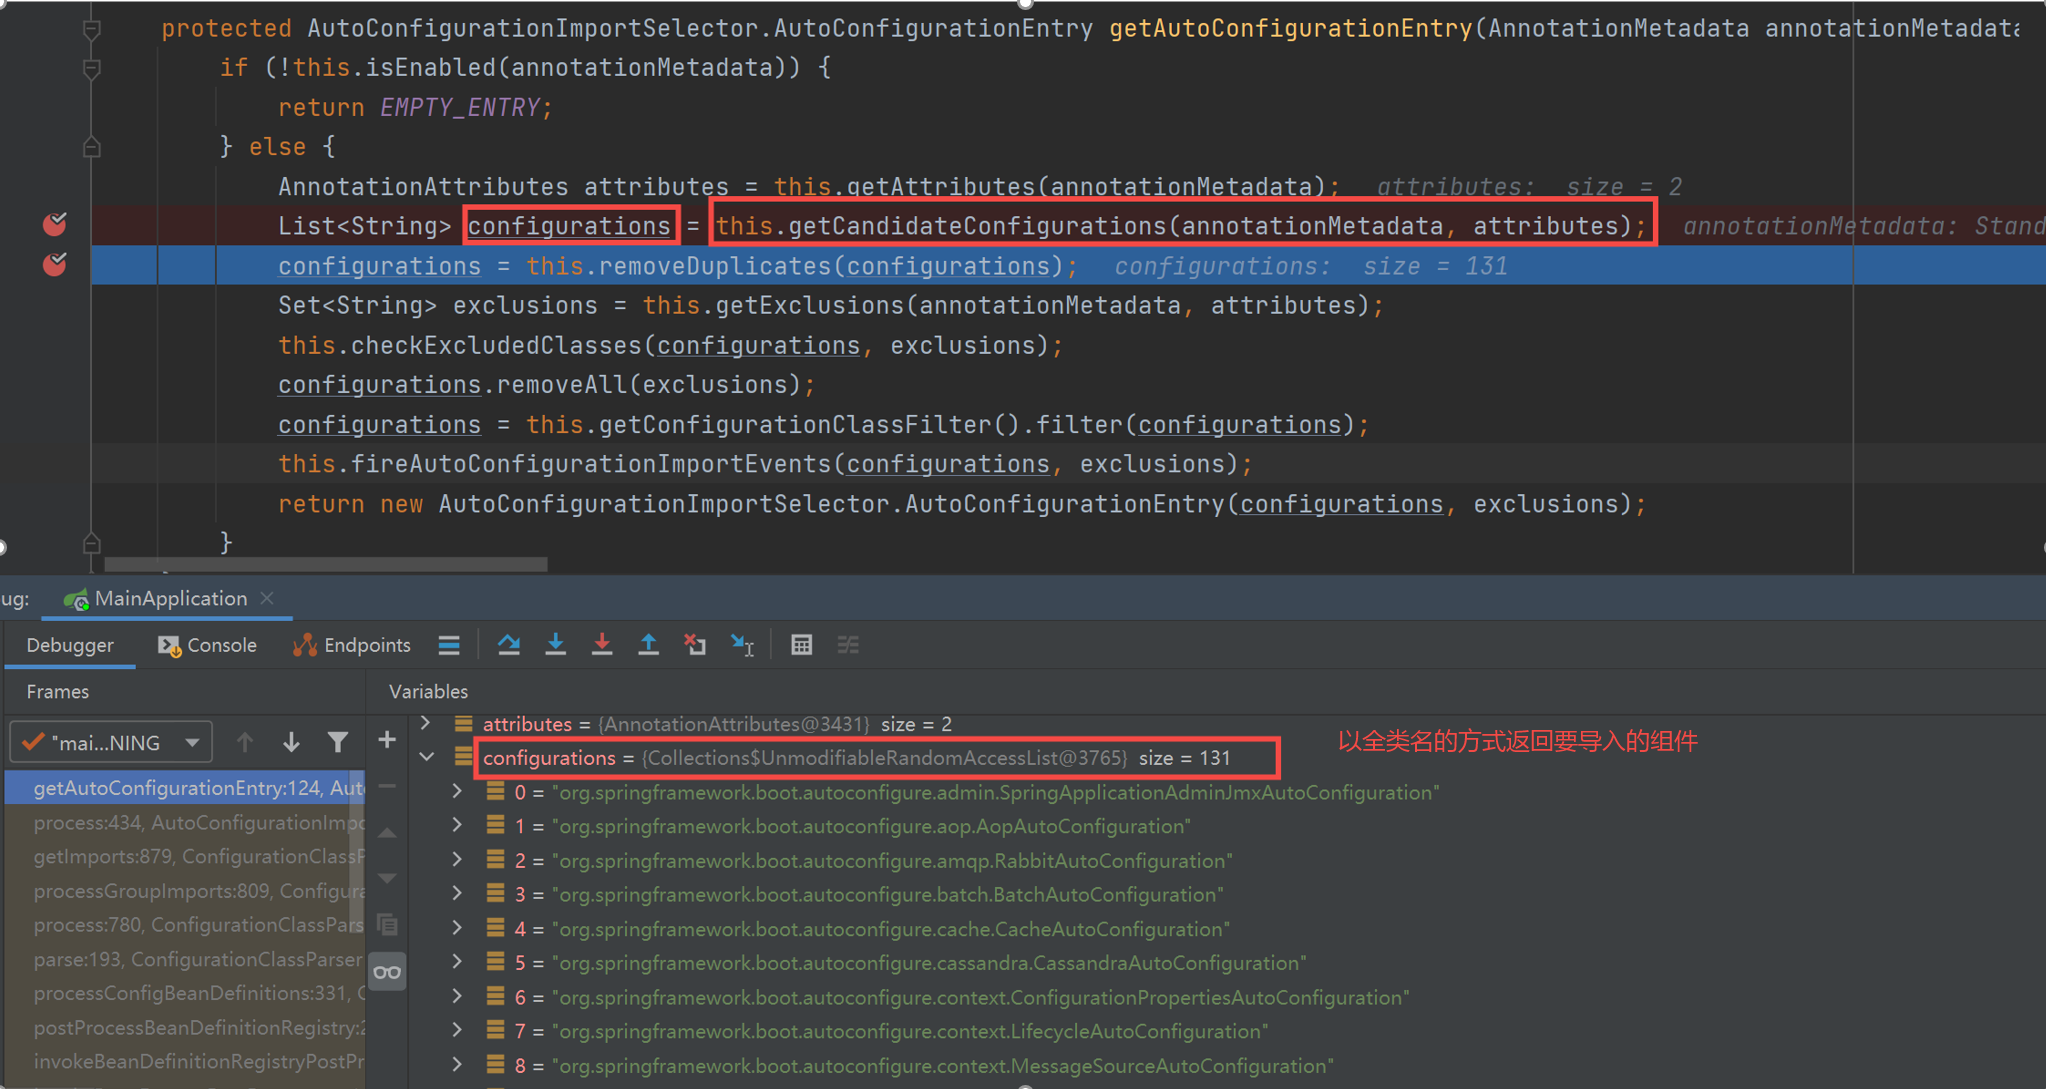Toggle breakpoint on removeDuplicates line
This screenshot has width=2046, height=1089.
(55, 265)
